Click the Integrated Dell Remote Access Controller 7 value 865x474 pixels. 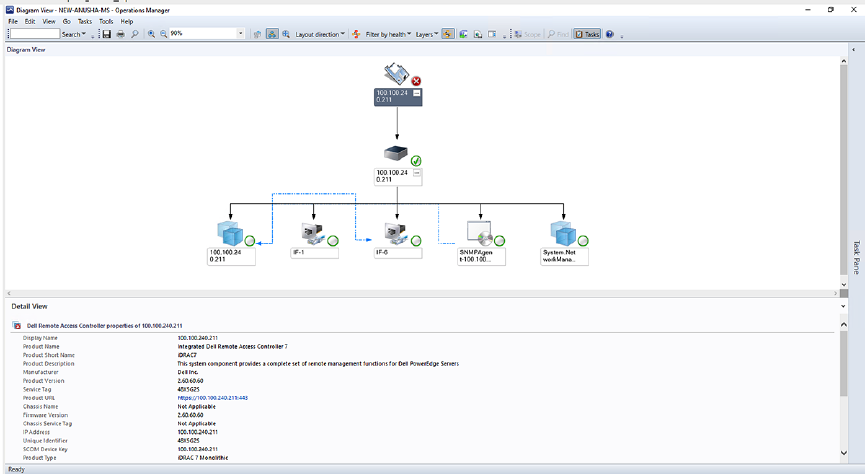(x=232, y=347)
